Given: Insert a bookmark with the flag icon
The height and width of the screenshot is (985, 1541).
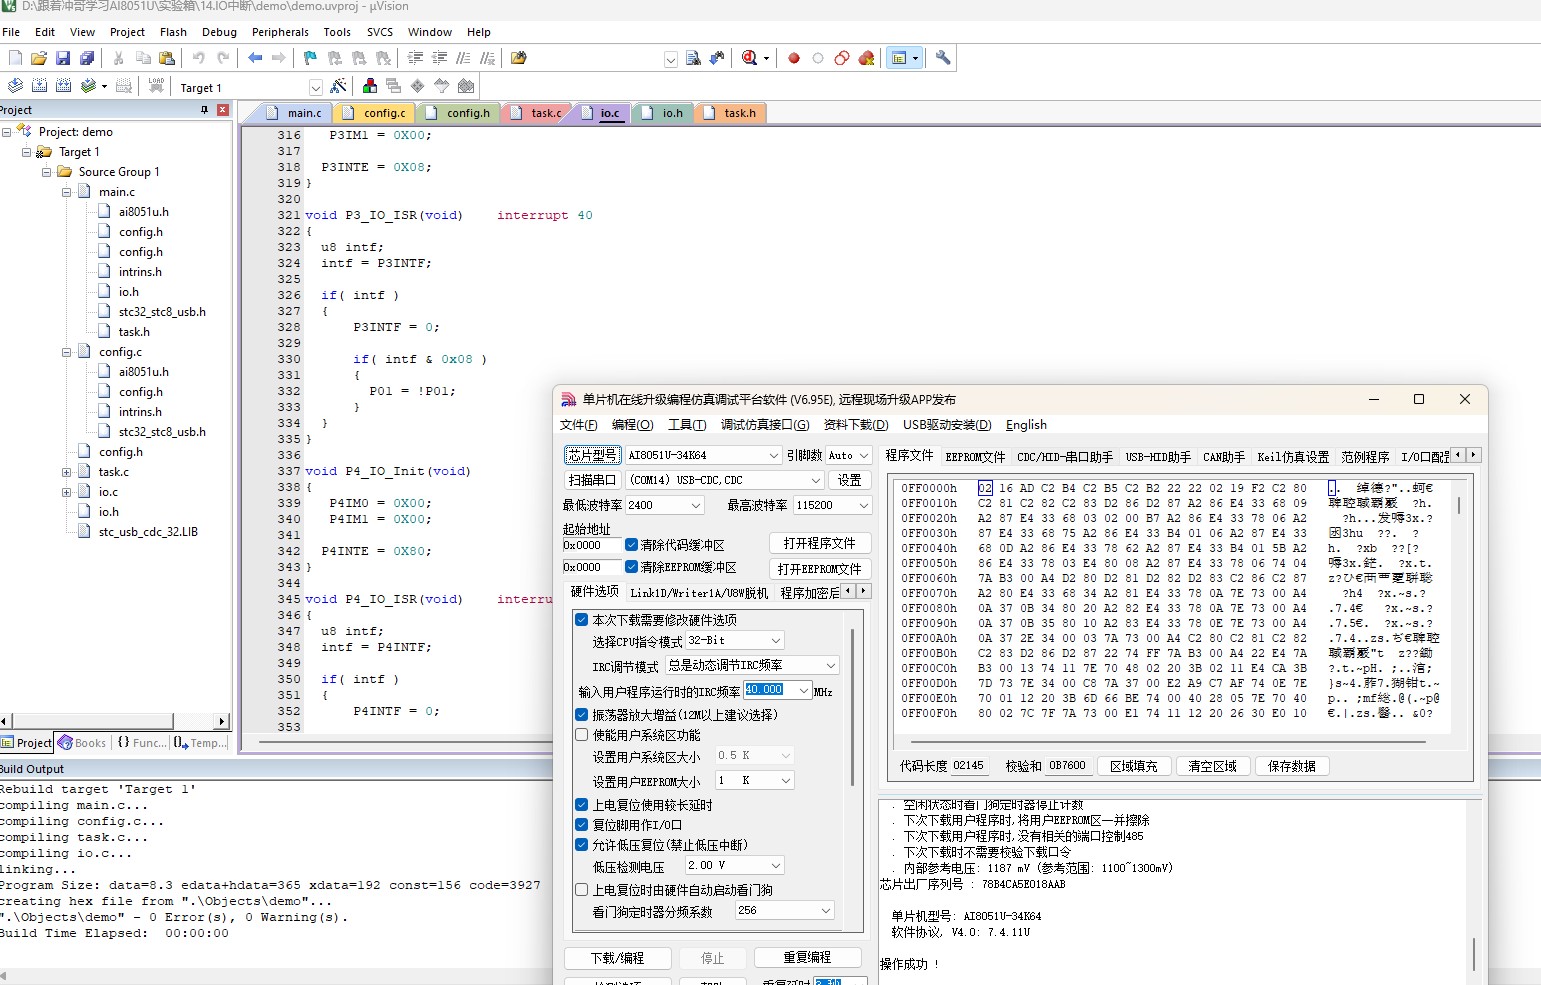Looking at the screenshot, I should point(310,58).
